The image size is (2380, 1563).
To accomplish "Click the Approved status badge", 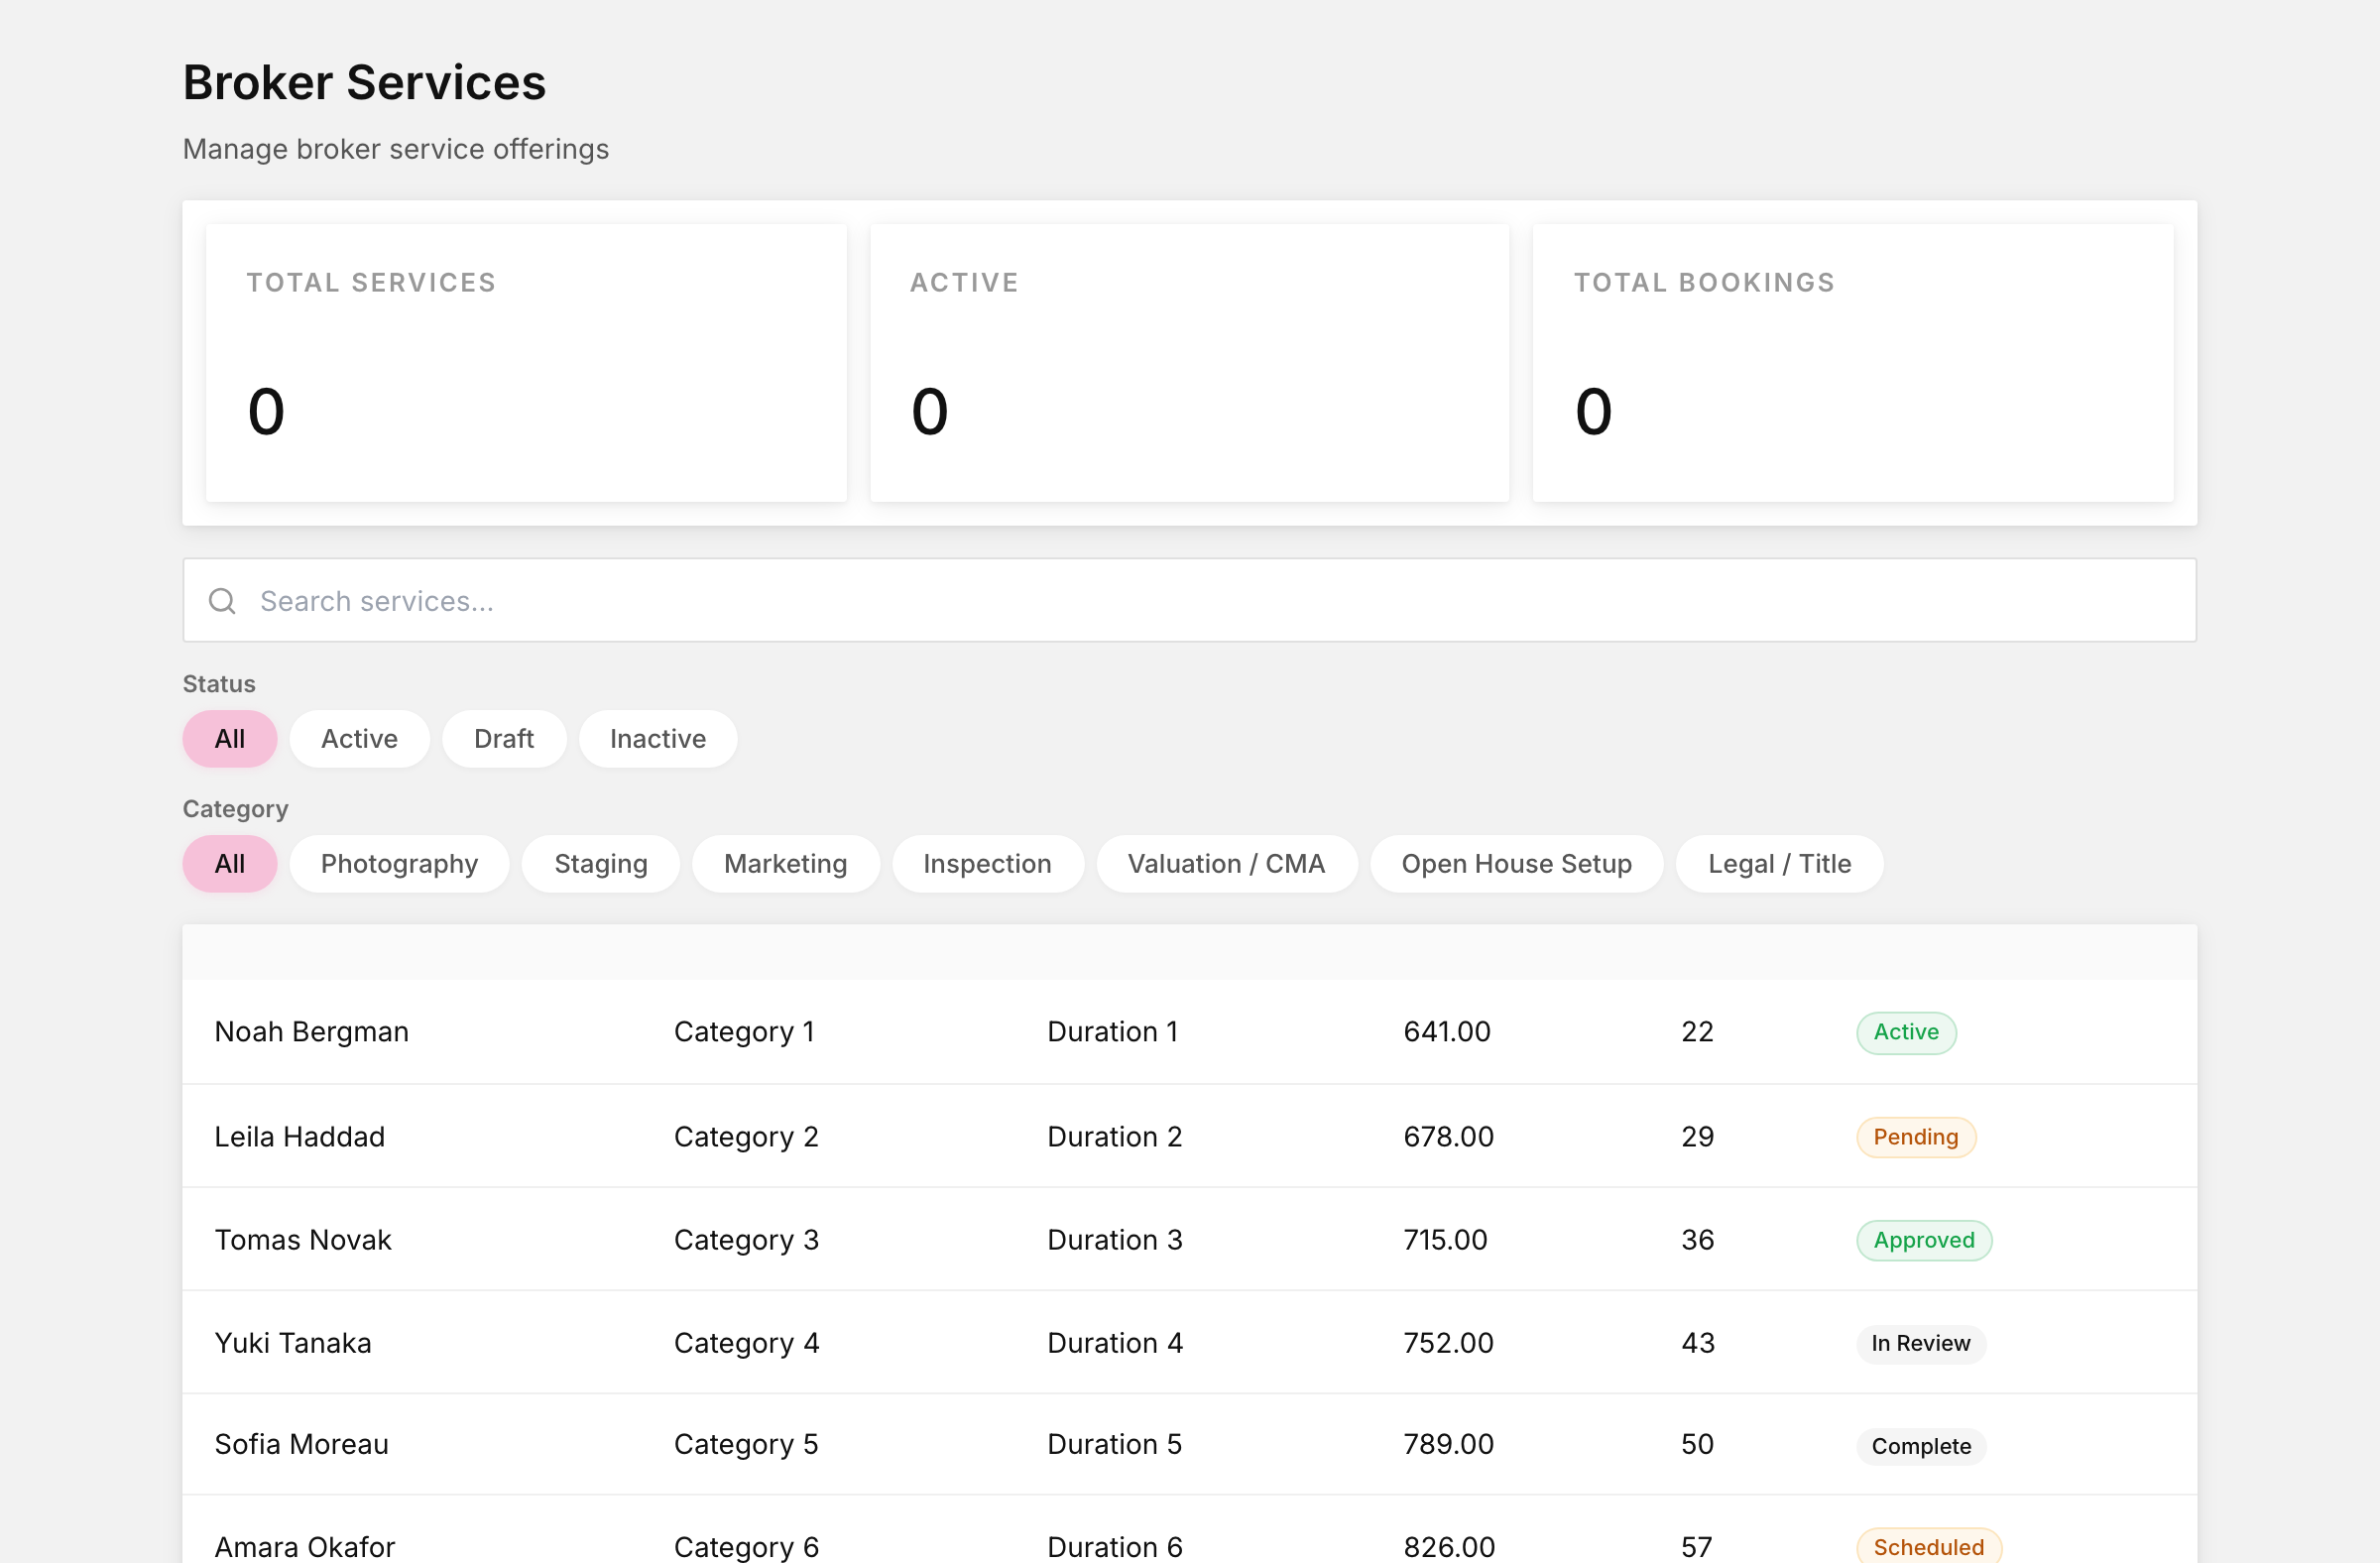I will pos(1923,1241).
